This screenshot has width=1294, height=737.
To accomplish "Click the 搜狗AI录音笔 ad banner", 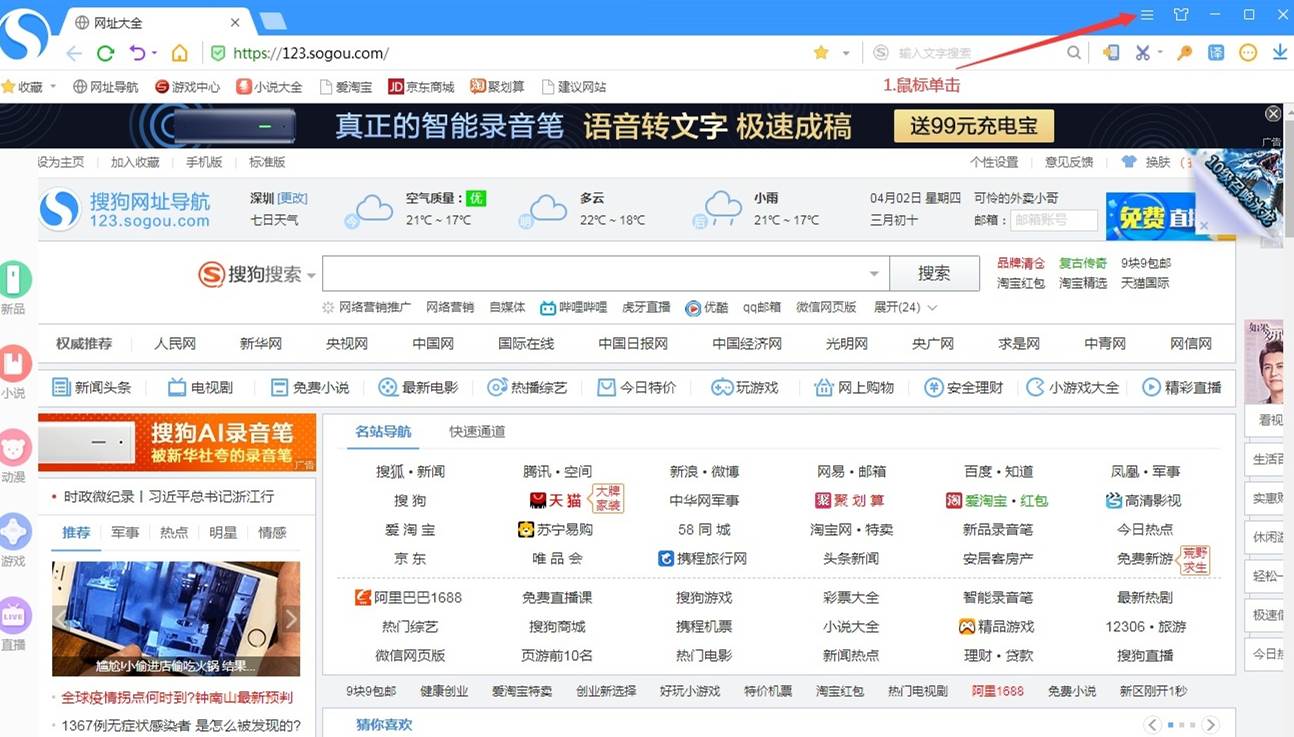I will [177, 442].
